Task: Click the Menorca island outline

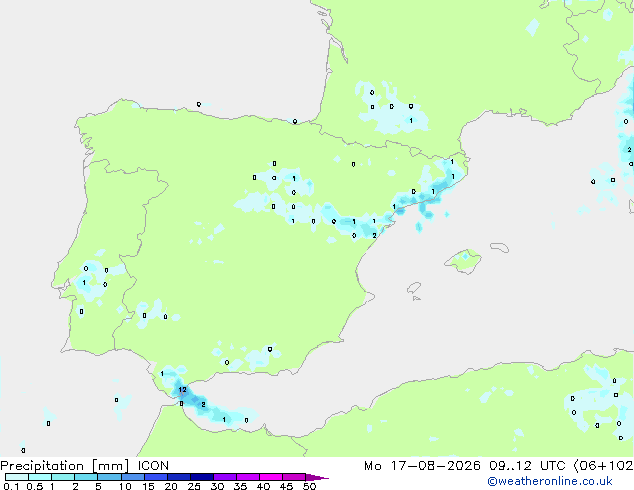Action: coord(499,247)
